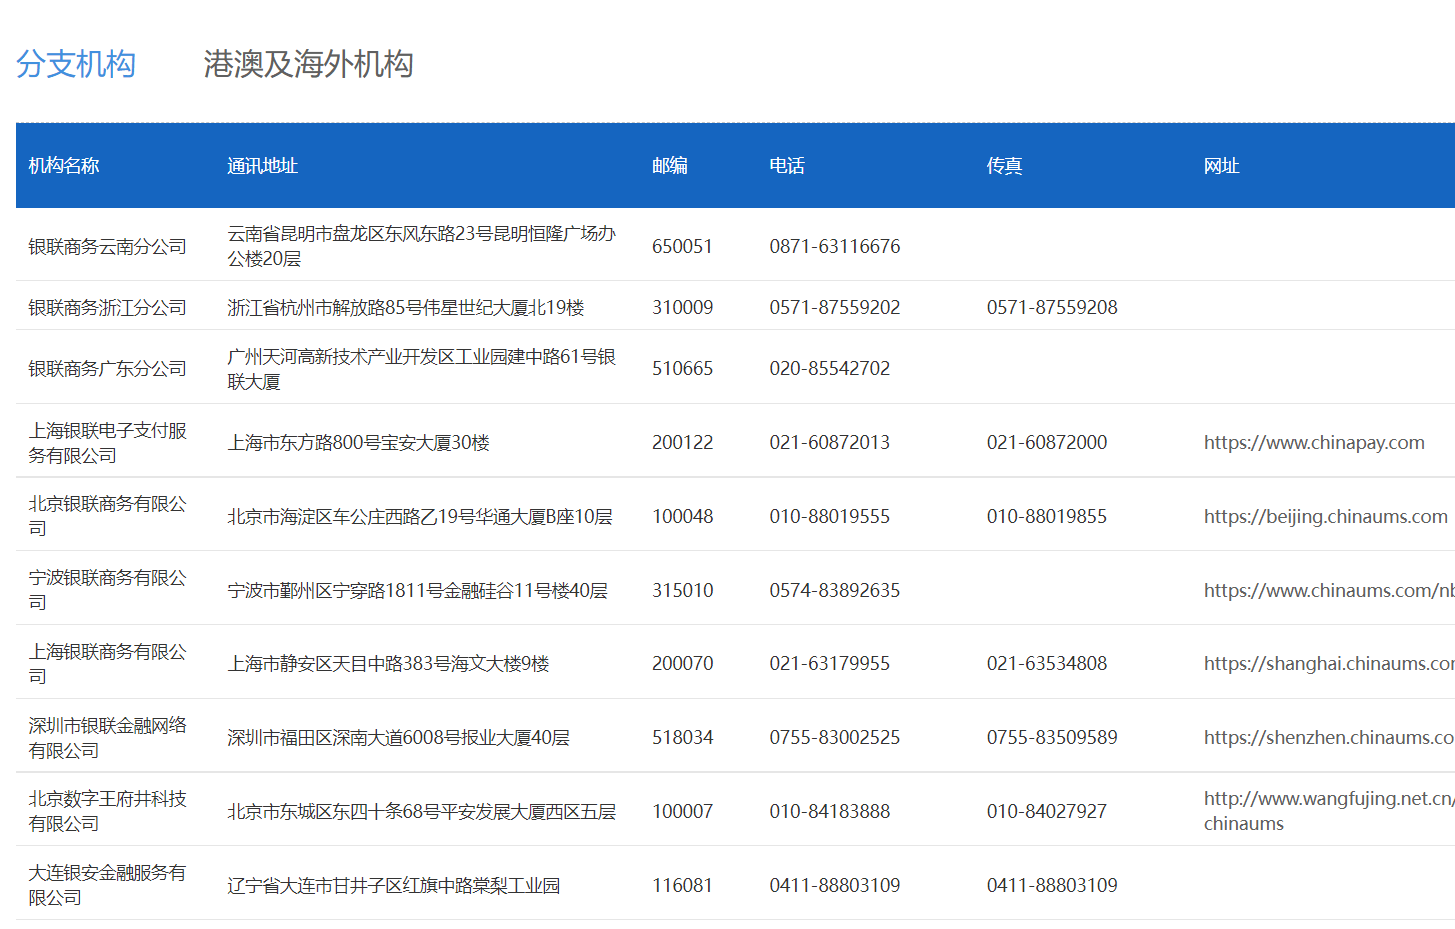Select 北京银联商务有限公司 name cell
This screenshot has height=929, width=1455.
click(107, 516)
